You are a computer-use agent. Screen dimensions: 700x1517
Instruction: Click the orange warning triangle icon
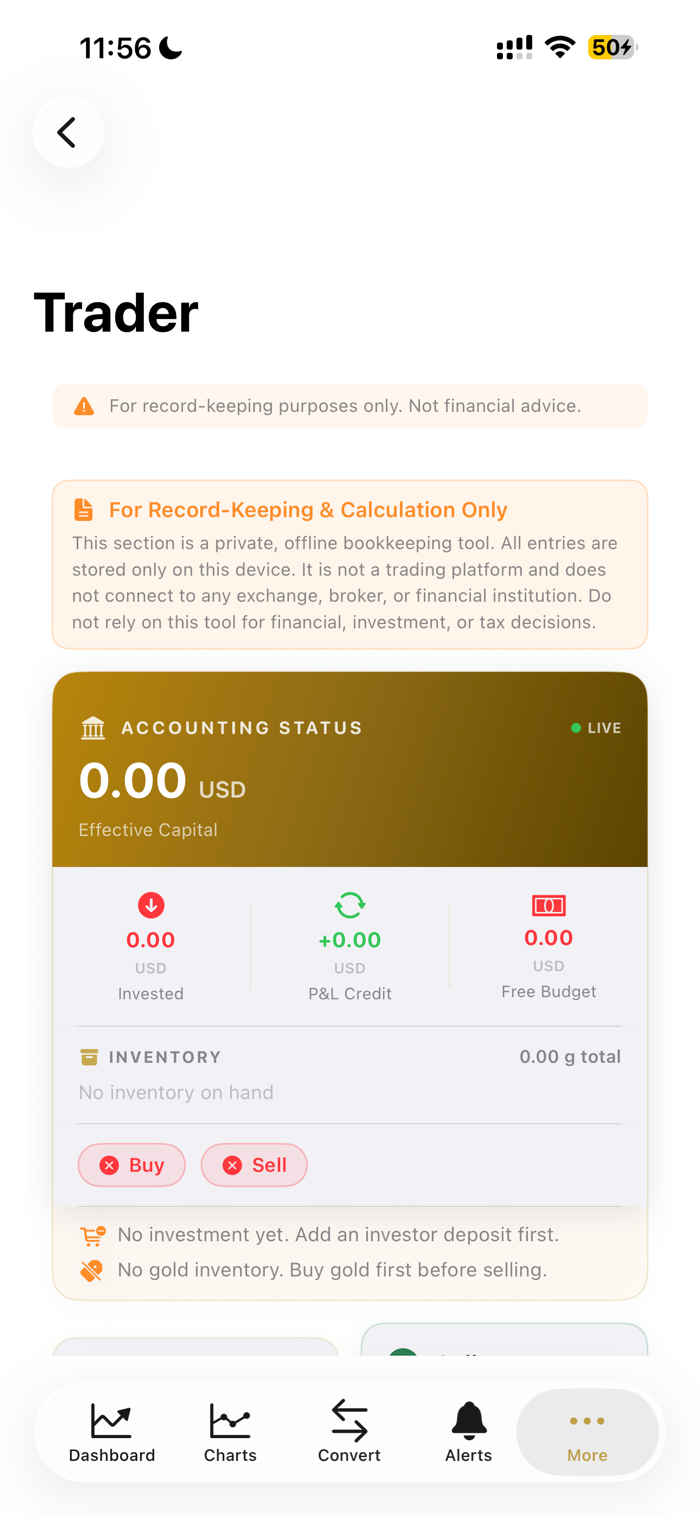pyautogui.click(x=84, y=406)
